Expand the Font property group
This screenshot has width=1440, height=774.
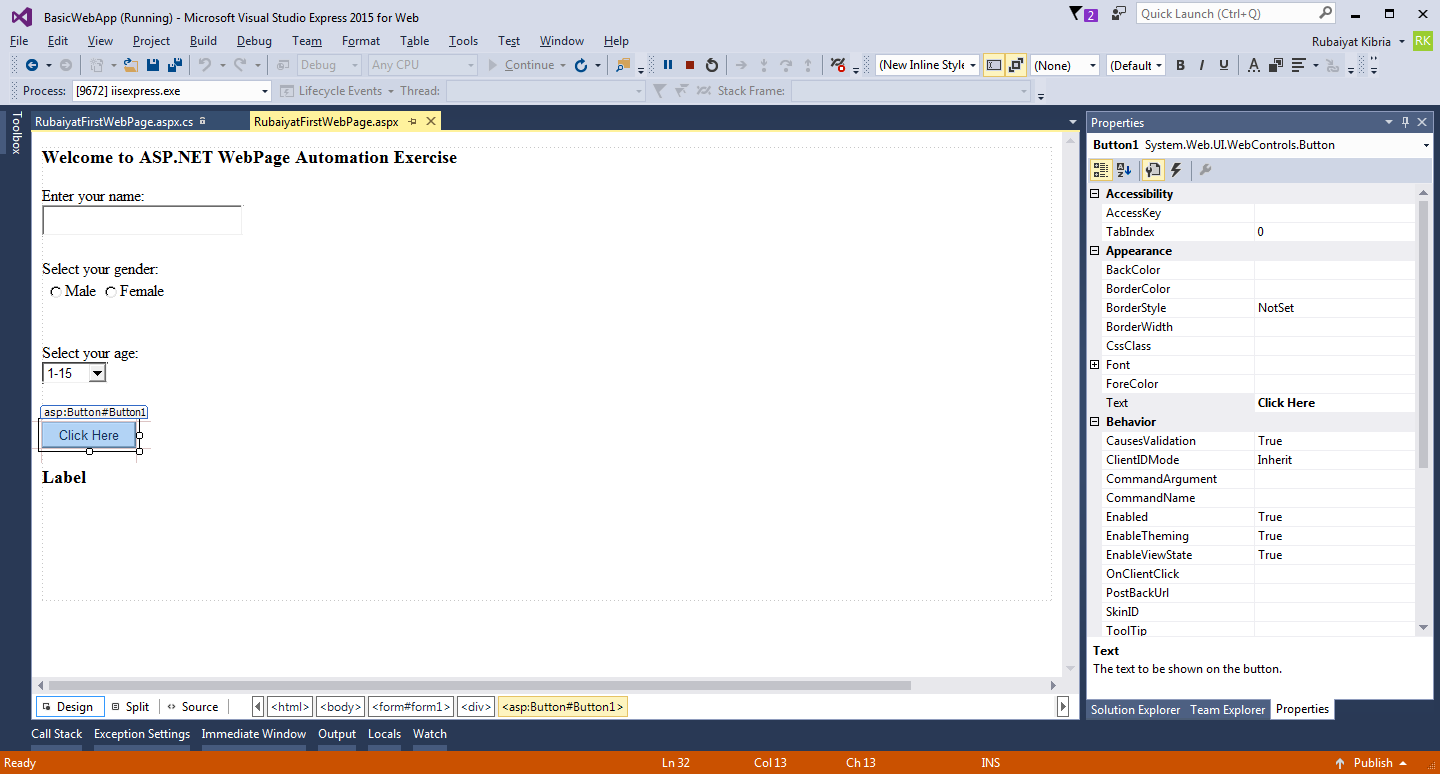(1095, 365)
